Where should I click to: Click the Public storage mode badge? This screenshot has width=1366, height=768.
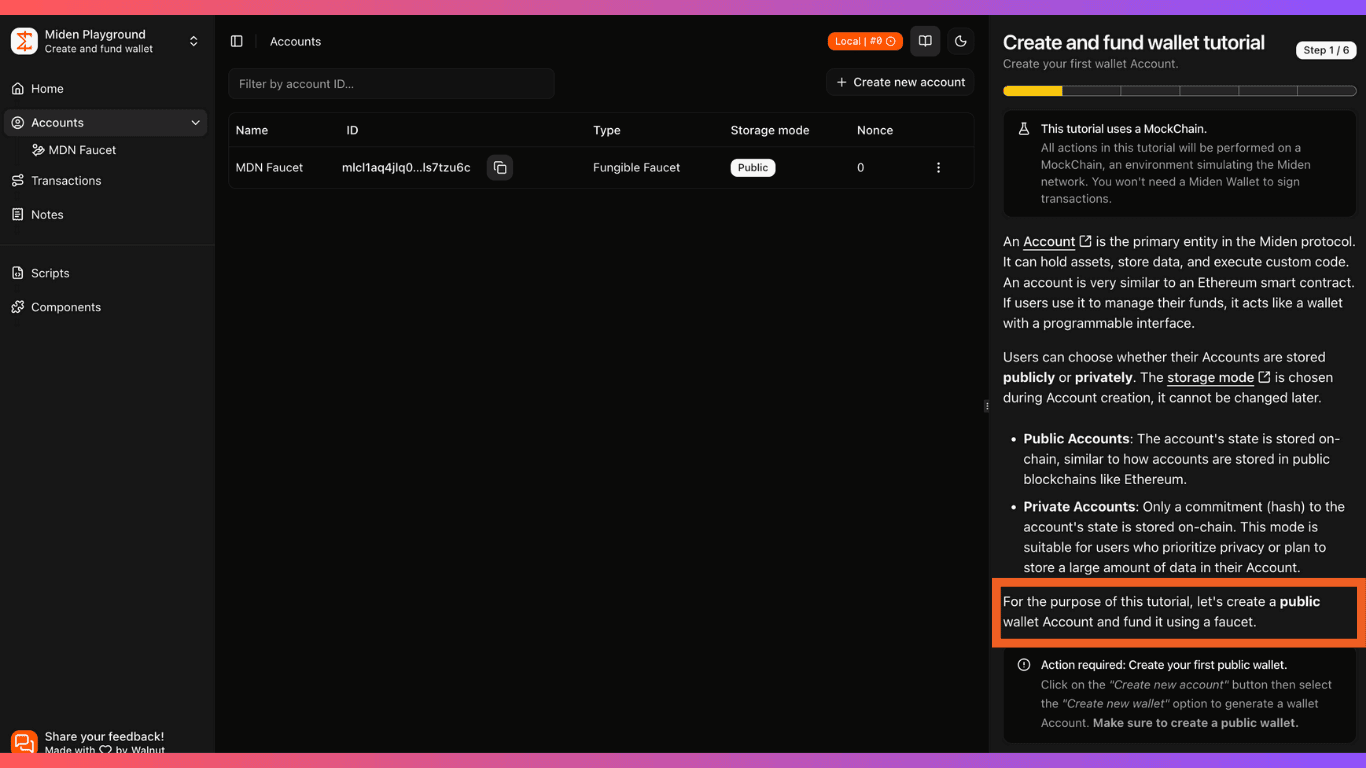753,168
